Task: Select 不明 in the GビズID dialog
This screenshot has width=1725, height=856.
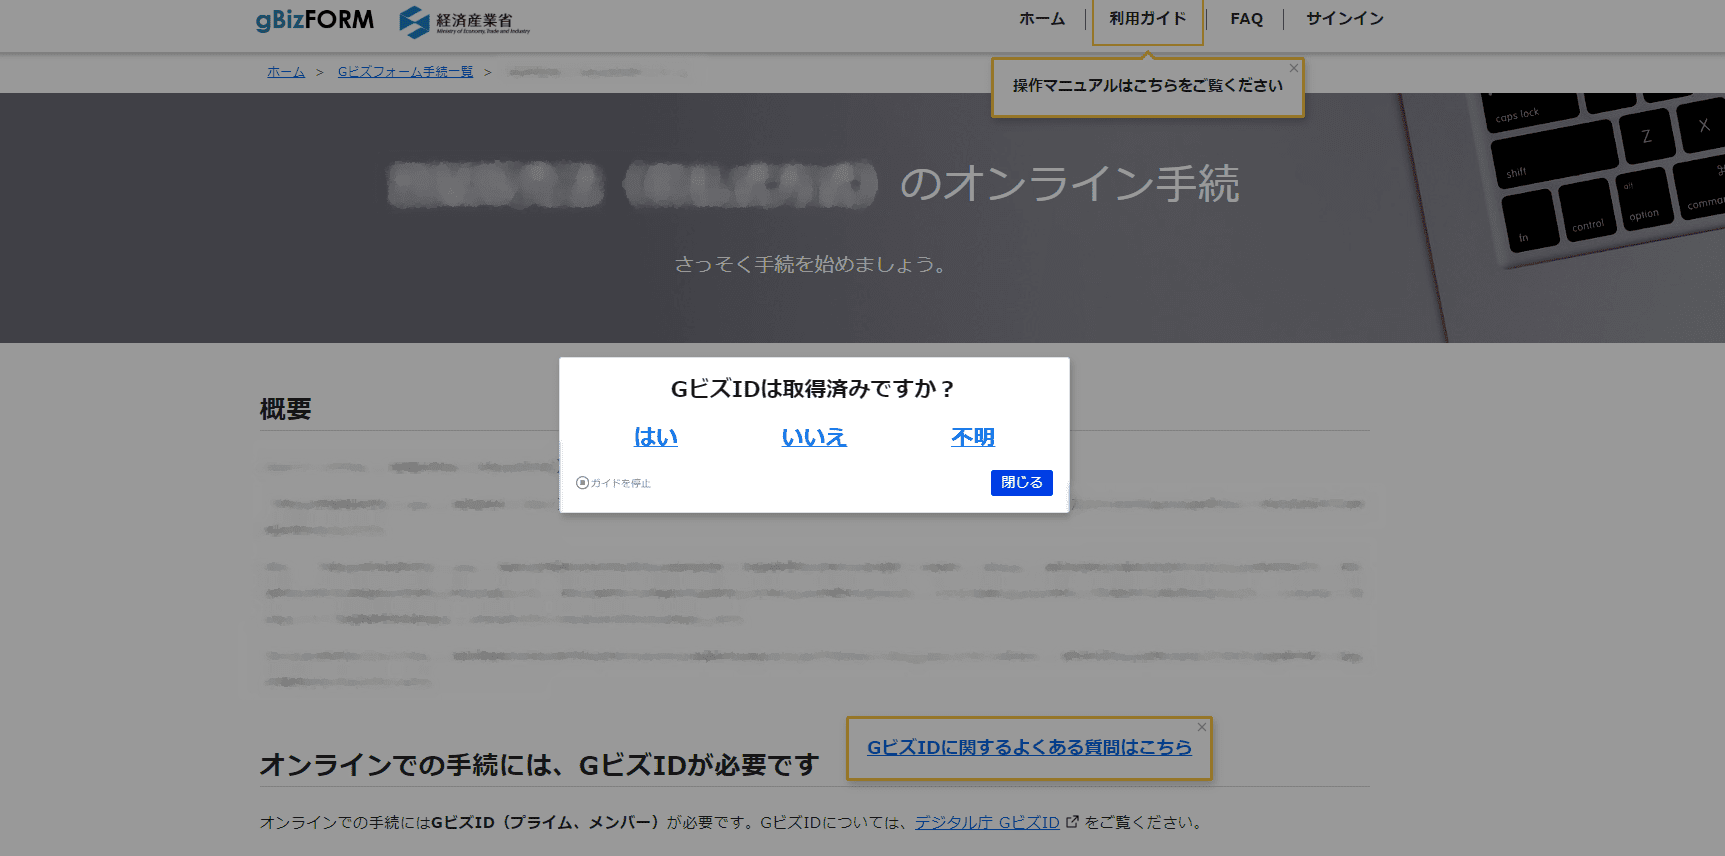Action: click(x=972, y=437)
